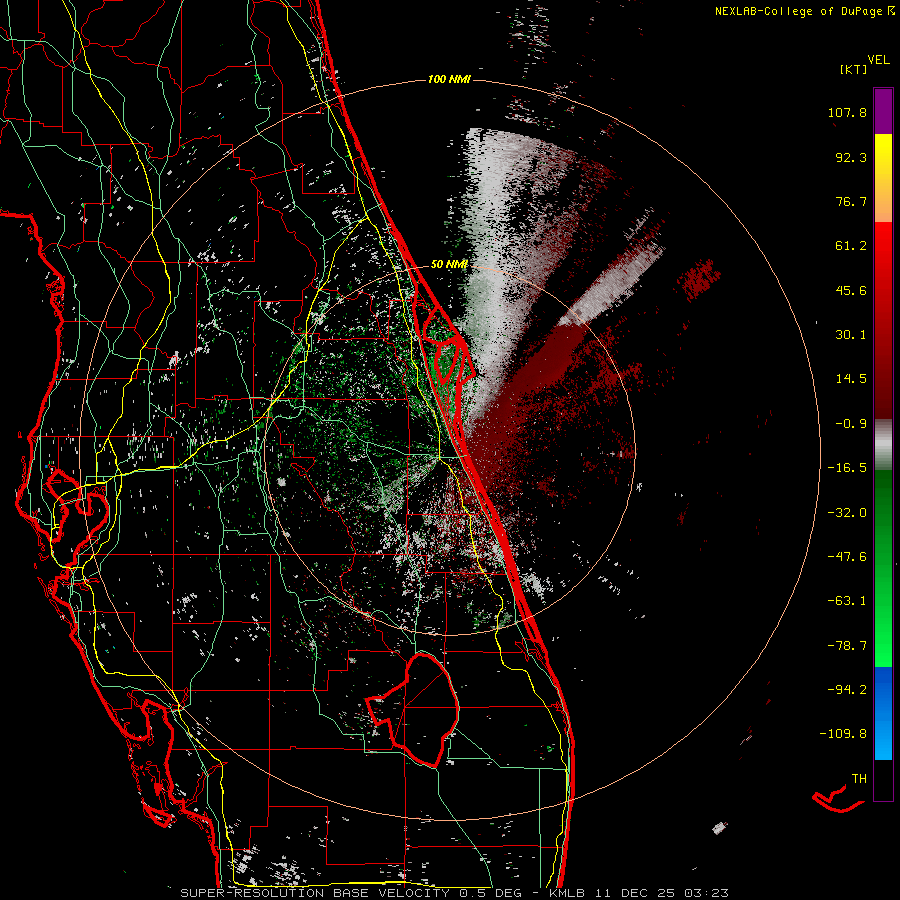Viewport: 900px width, 900px height.
Task: Click the 100 NMI range ring label
Action: (449, 79)
